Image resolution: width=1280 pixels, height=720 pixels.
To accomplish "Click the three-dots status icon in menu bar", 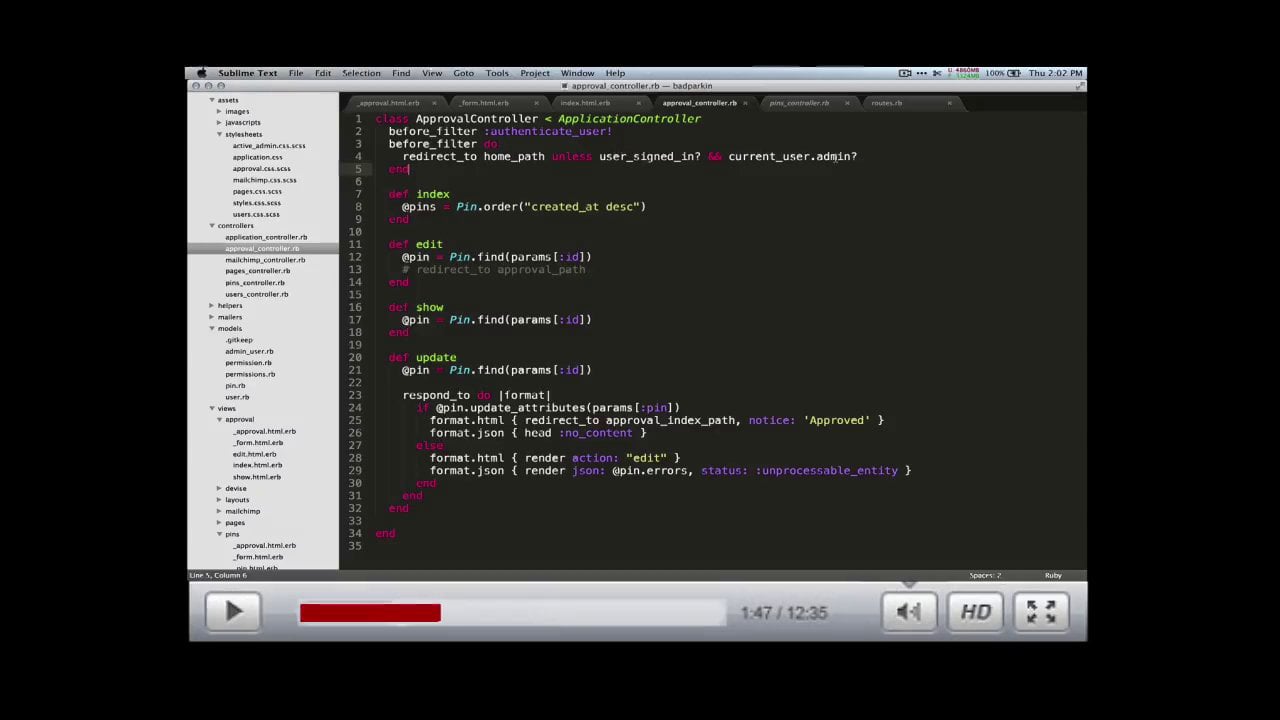I will [921, 73].
